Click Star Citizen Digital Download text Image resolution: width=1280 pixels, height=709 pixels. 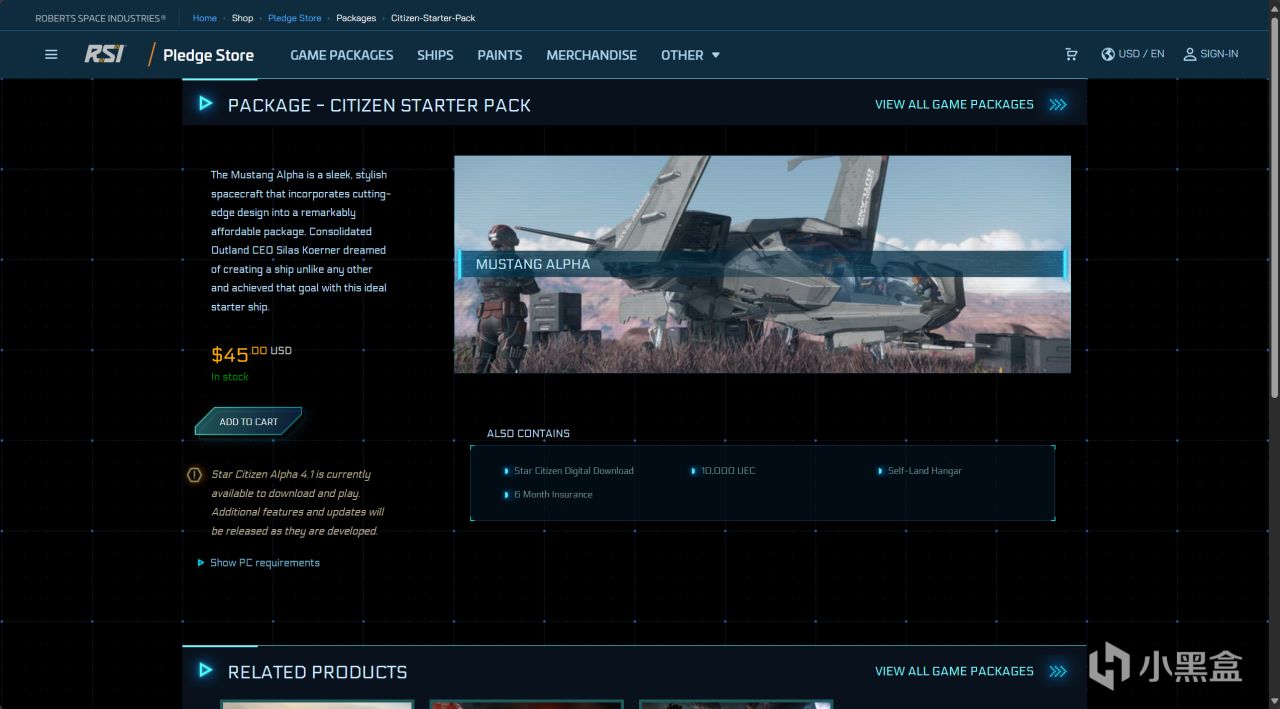(x=574, y=471)
